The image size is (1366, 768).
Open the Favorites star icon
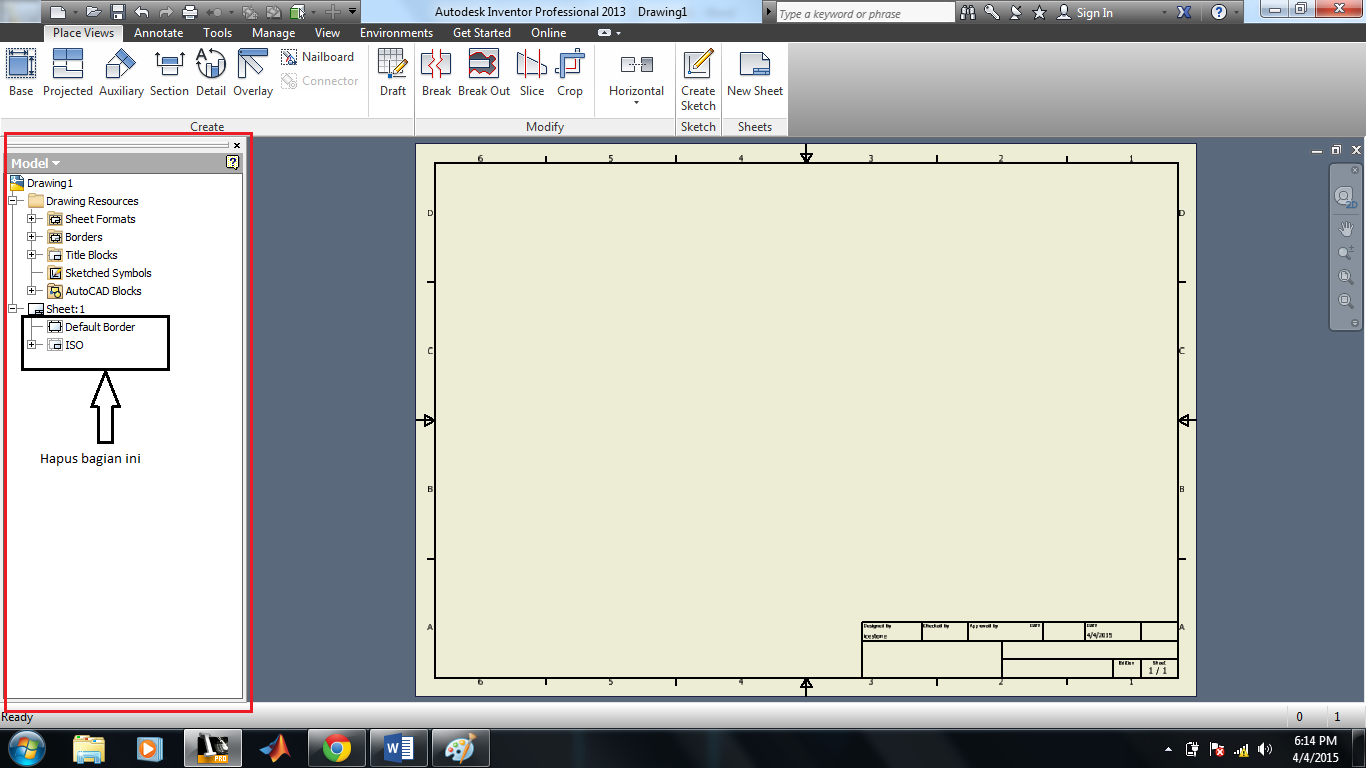(1040, 12)
